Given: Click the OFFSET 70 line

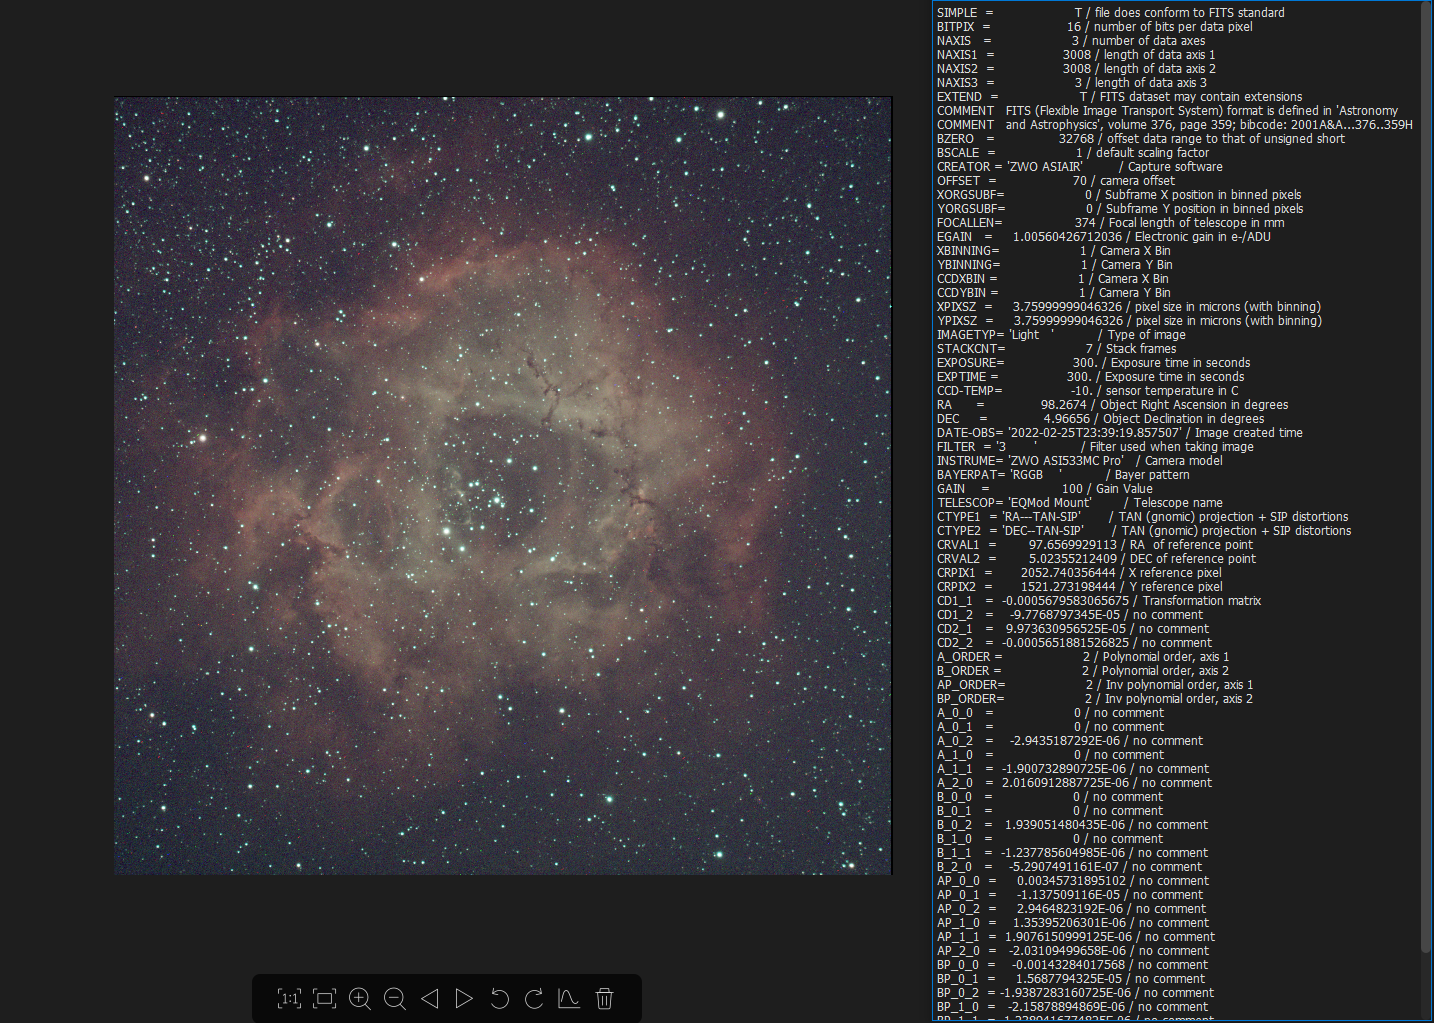Looking at the screenshot, I should click(x=1056, y=181).
